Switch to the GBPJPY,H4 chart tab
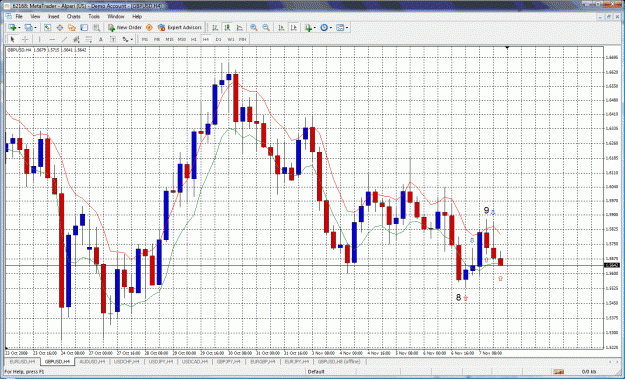Image resolution: width=625 pixels, height=379 pixels. 229,362
